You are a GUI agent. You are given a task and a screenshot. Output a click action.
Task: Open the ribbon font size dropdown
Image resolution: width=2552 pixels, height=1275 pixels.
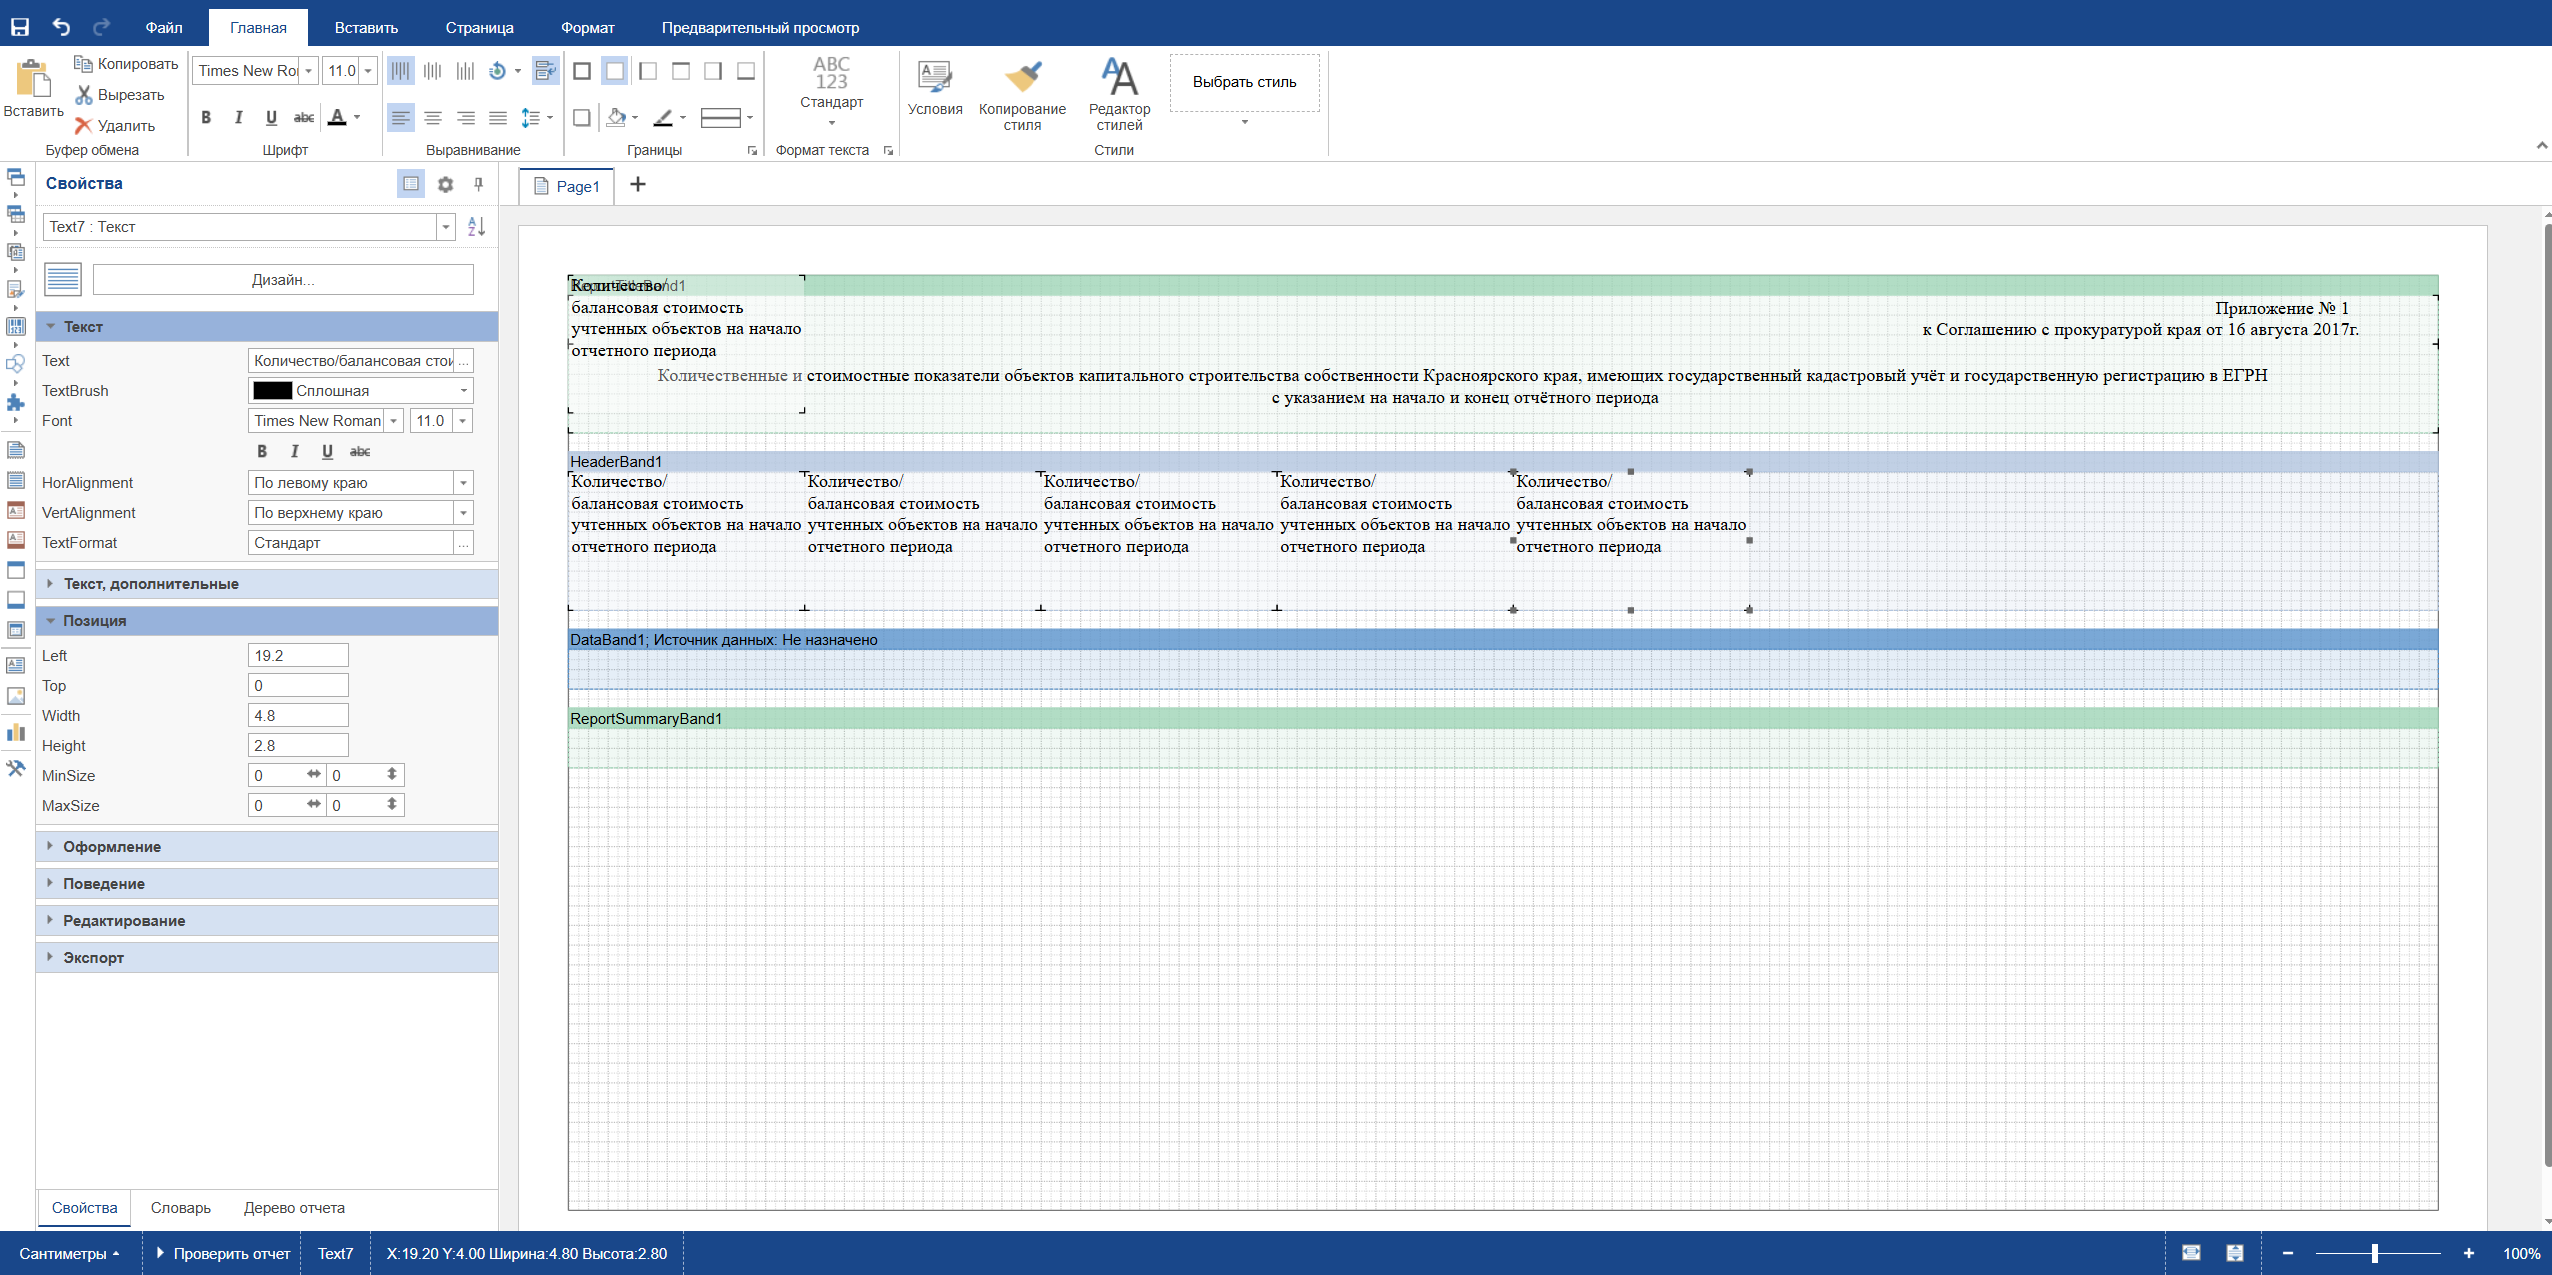368,71
